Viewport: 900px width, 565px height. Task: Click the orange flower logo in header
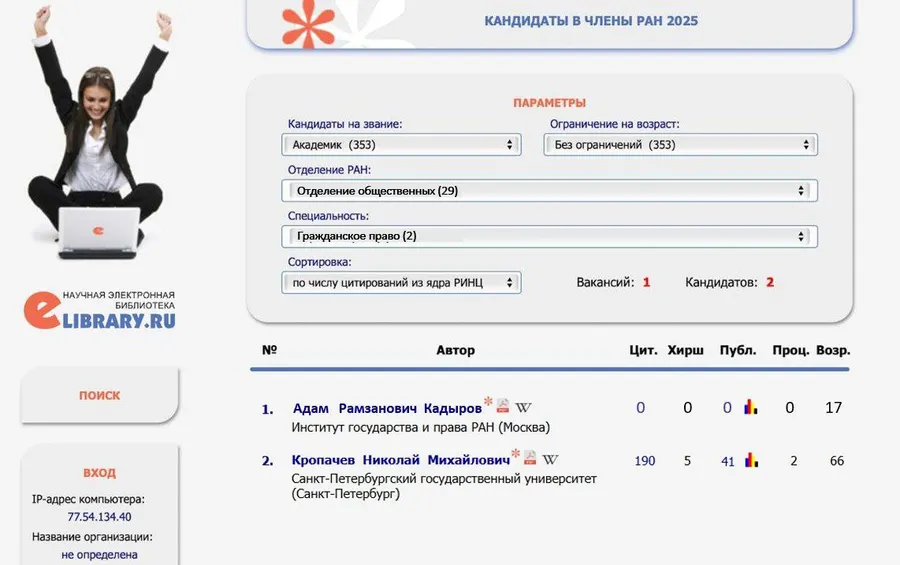click(x=308, y=23)
